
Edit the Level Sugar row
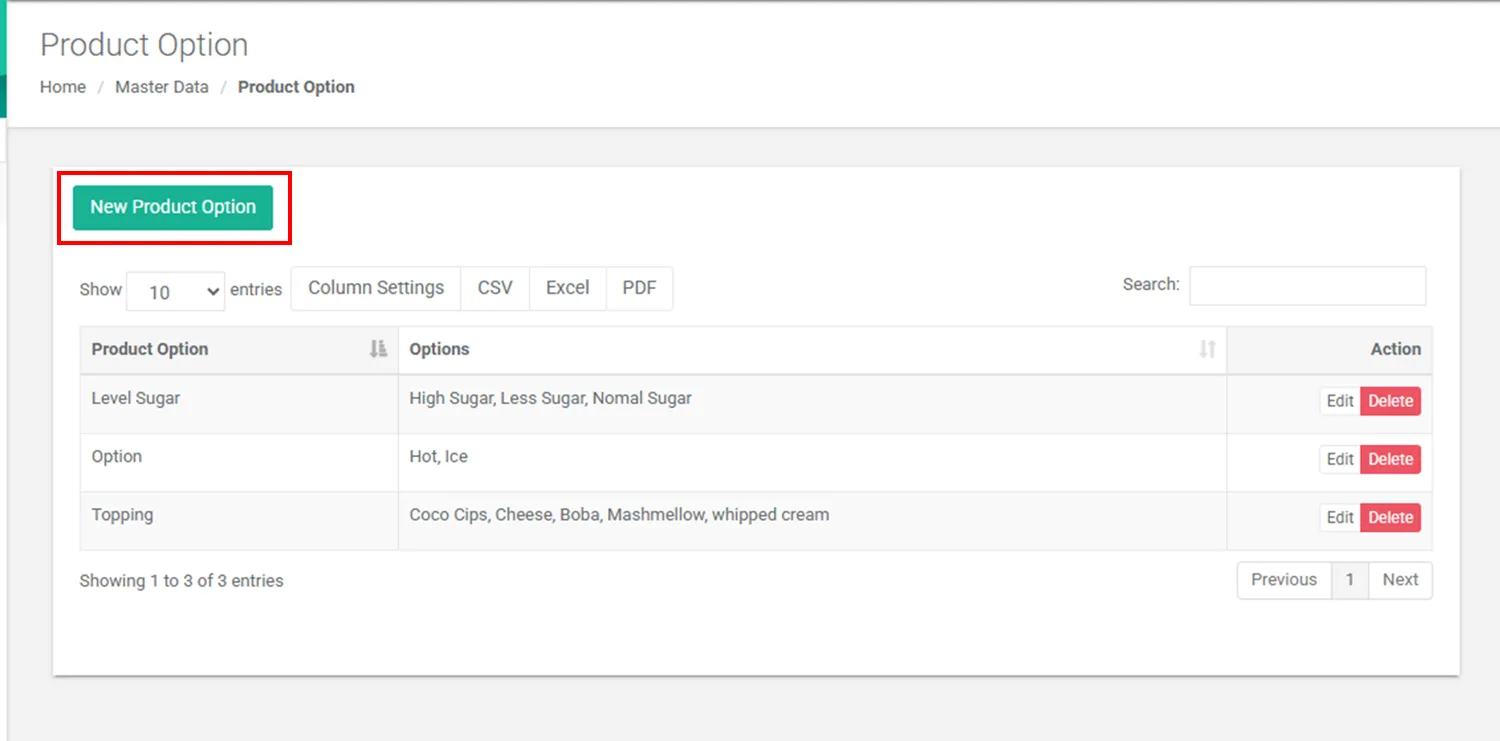(1340, 401)
